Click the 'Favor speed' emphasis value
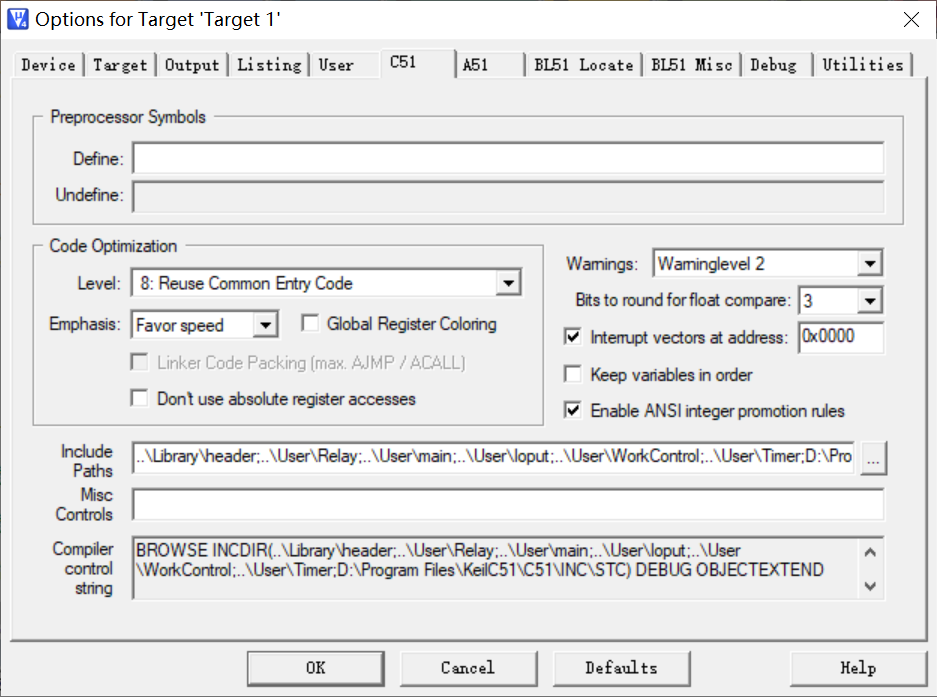The width and height of the screenshot is (937, 697). (180, 325)
